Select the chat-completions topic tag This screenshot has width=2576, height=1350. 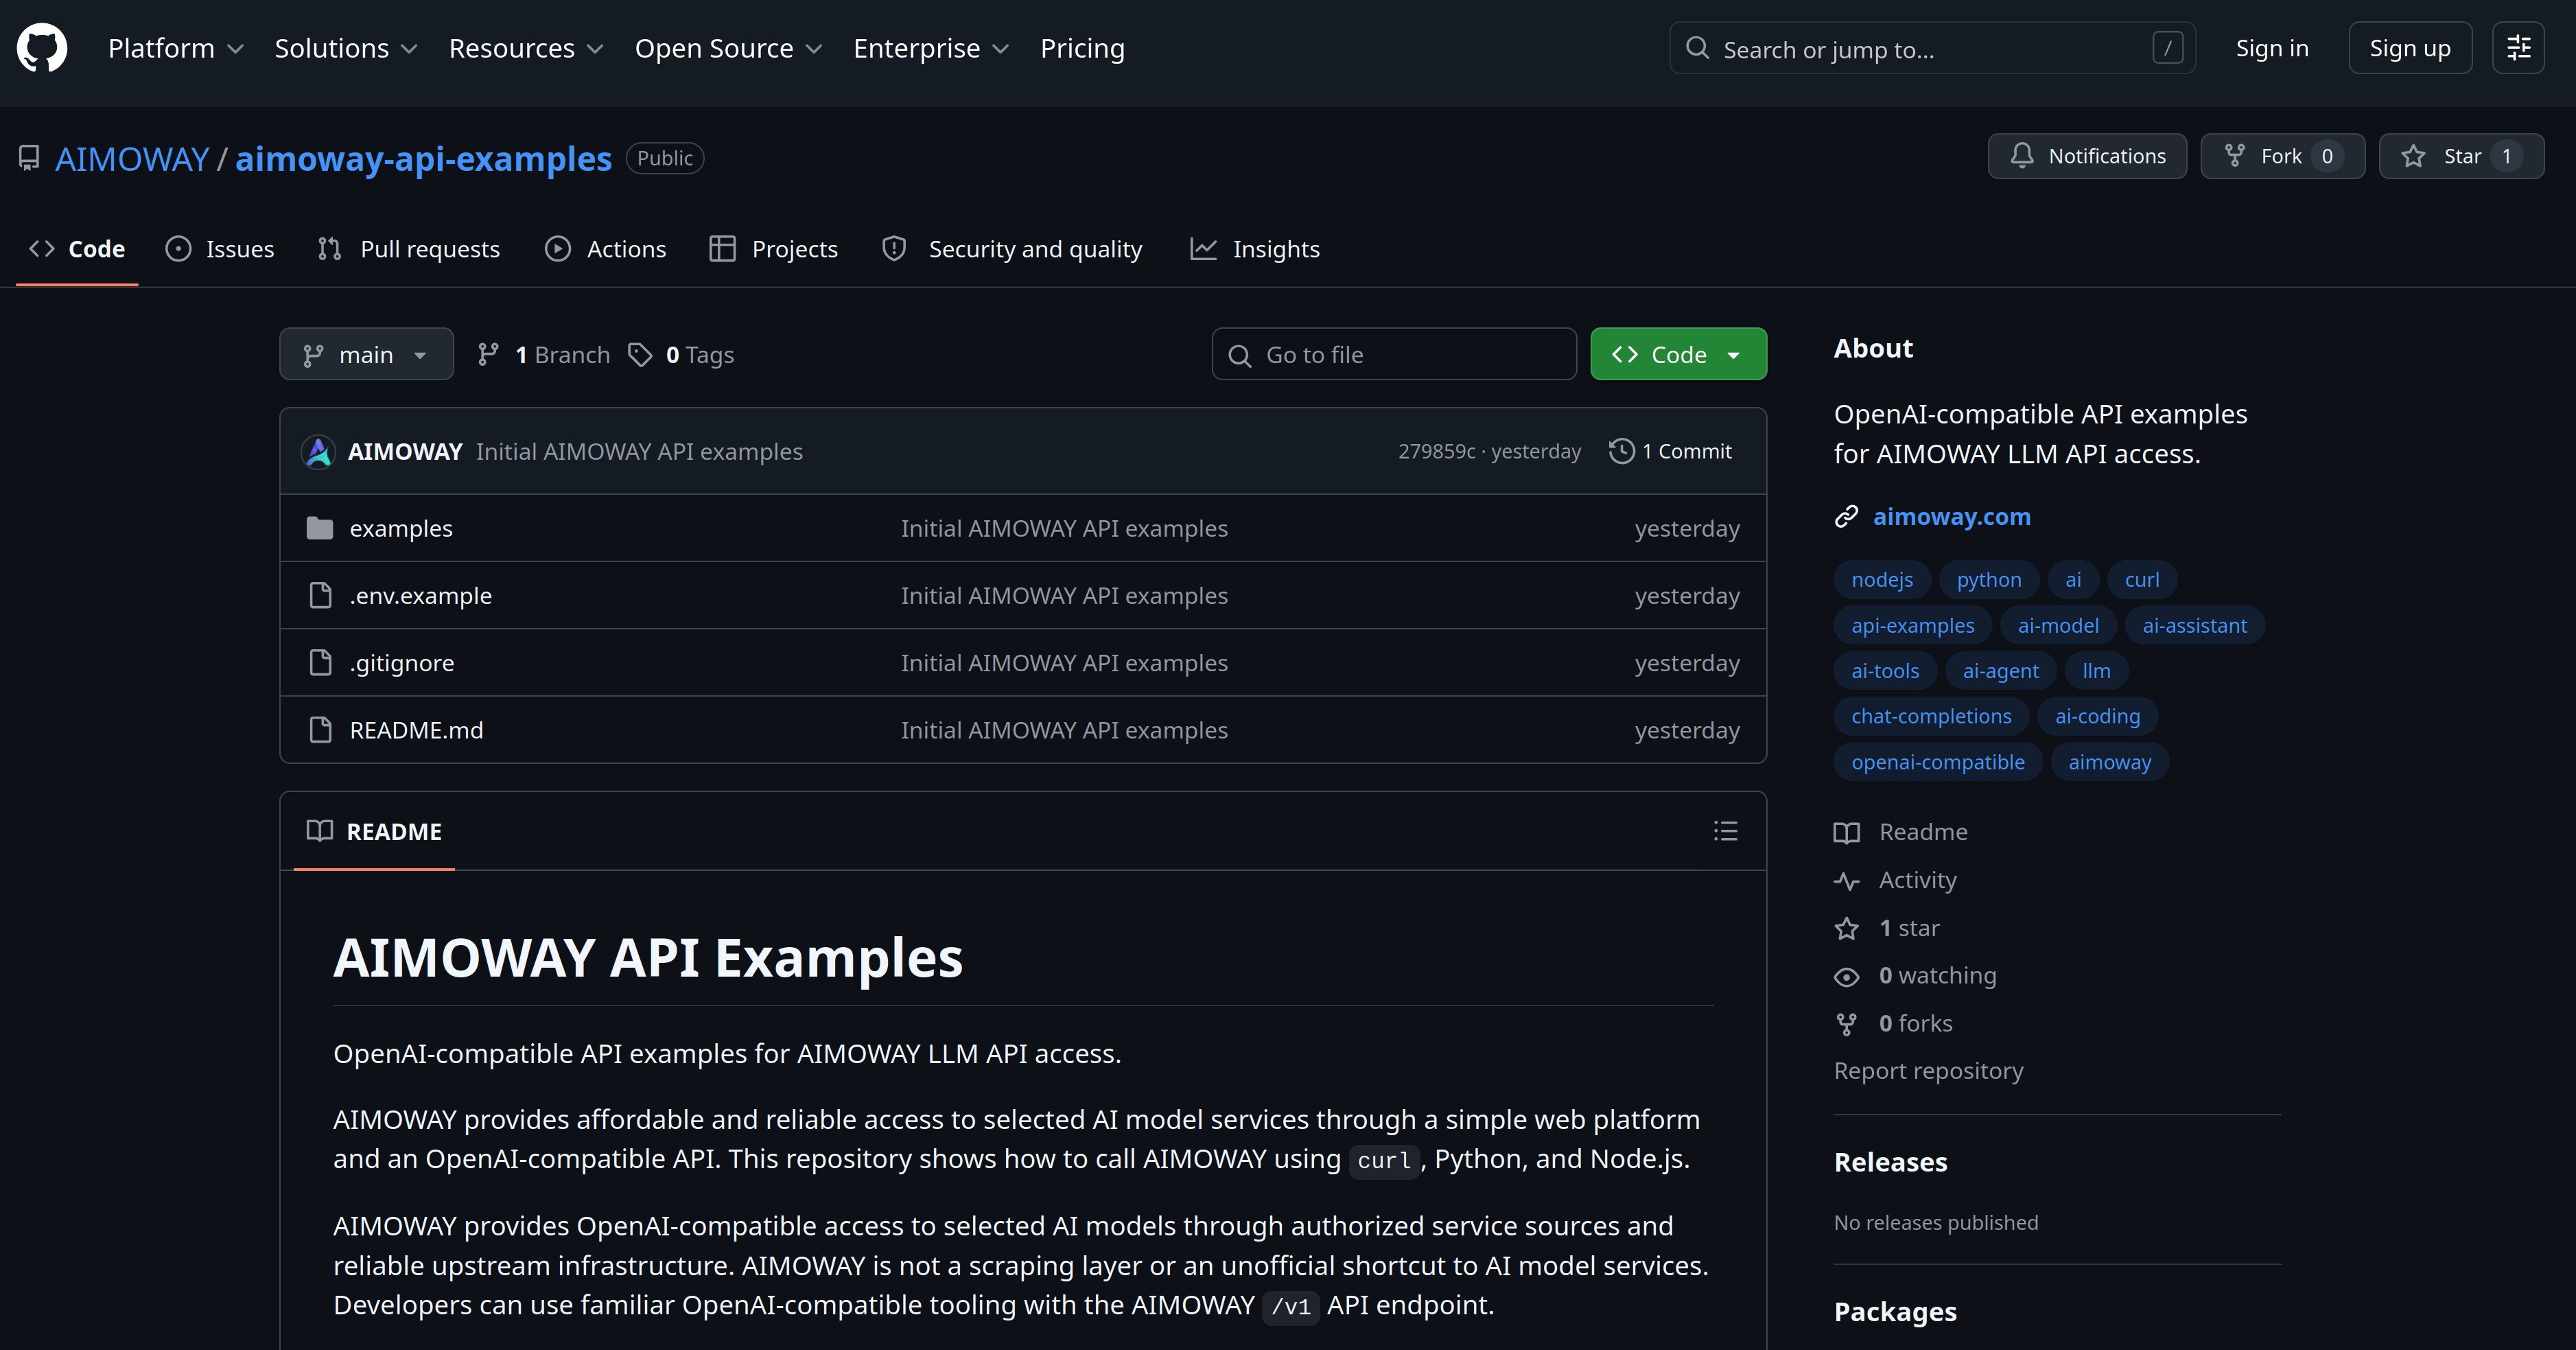click(1930, 716)
